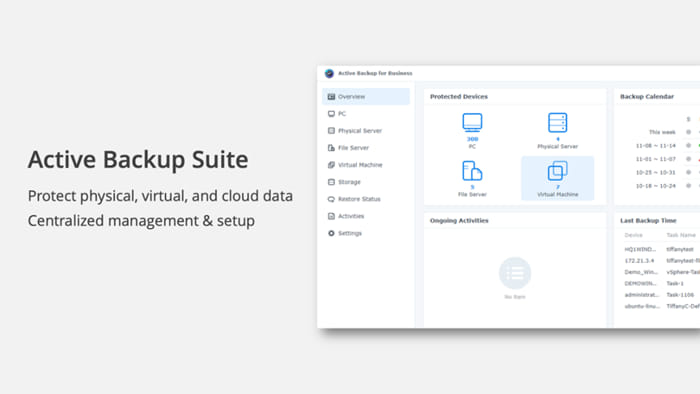Select the 172.21.3.4 device row

click(x=661, y=261)
